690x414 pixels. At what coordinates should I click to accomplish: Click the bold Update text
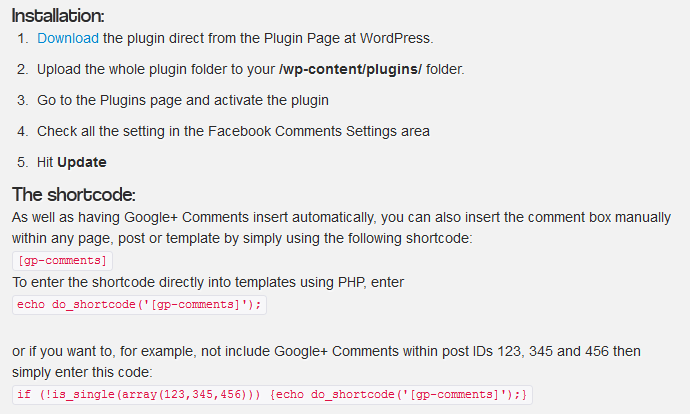tap(82, 162)
